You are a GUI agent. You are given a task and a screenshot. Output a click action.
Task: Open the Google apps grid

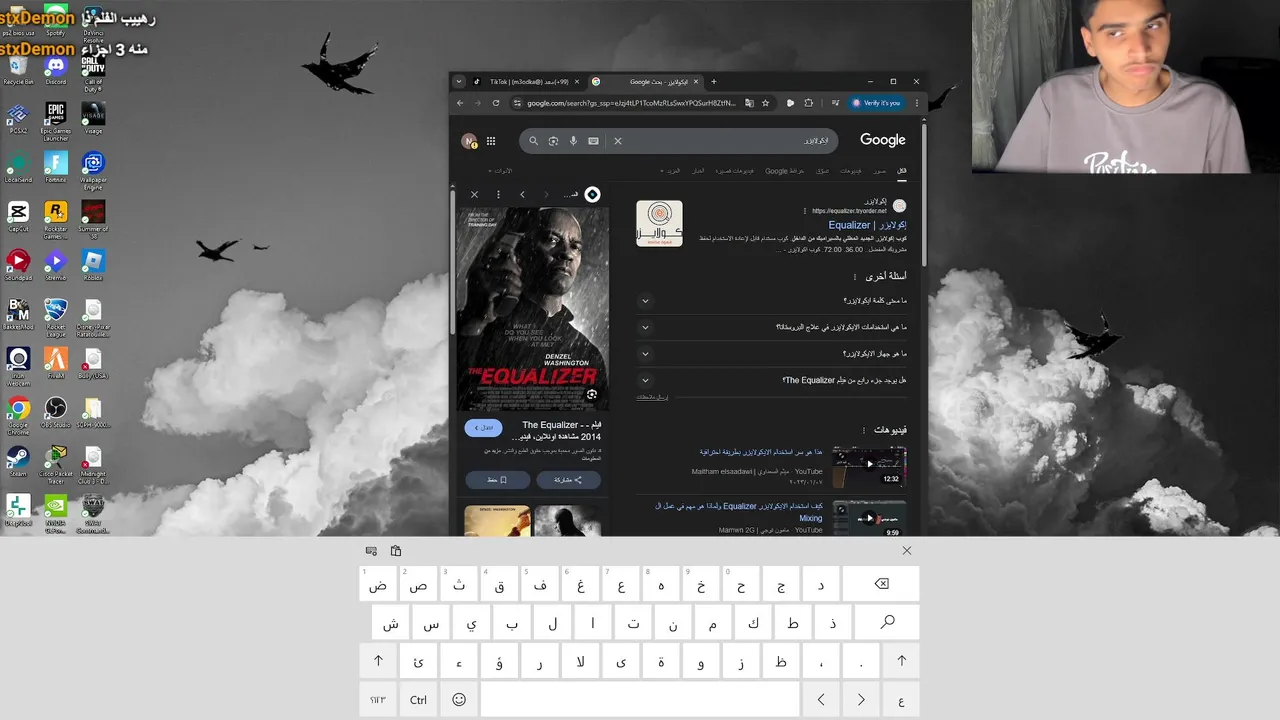[491, 141]
